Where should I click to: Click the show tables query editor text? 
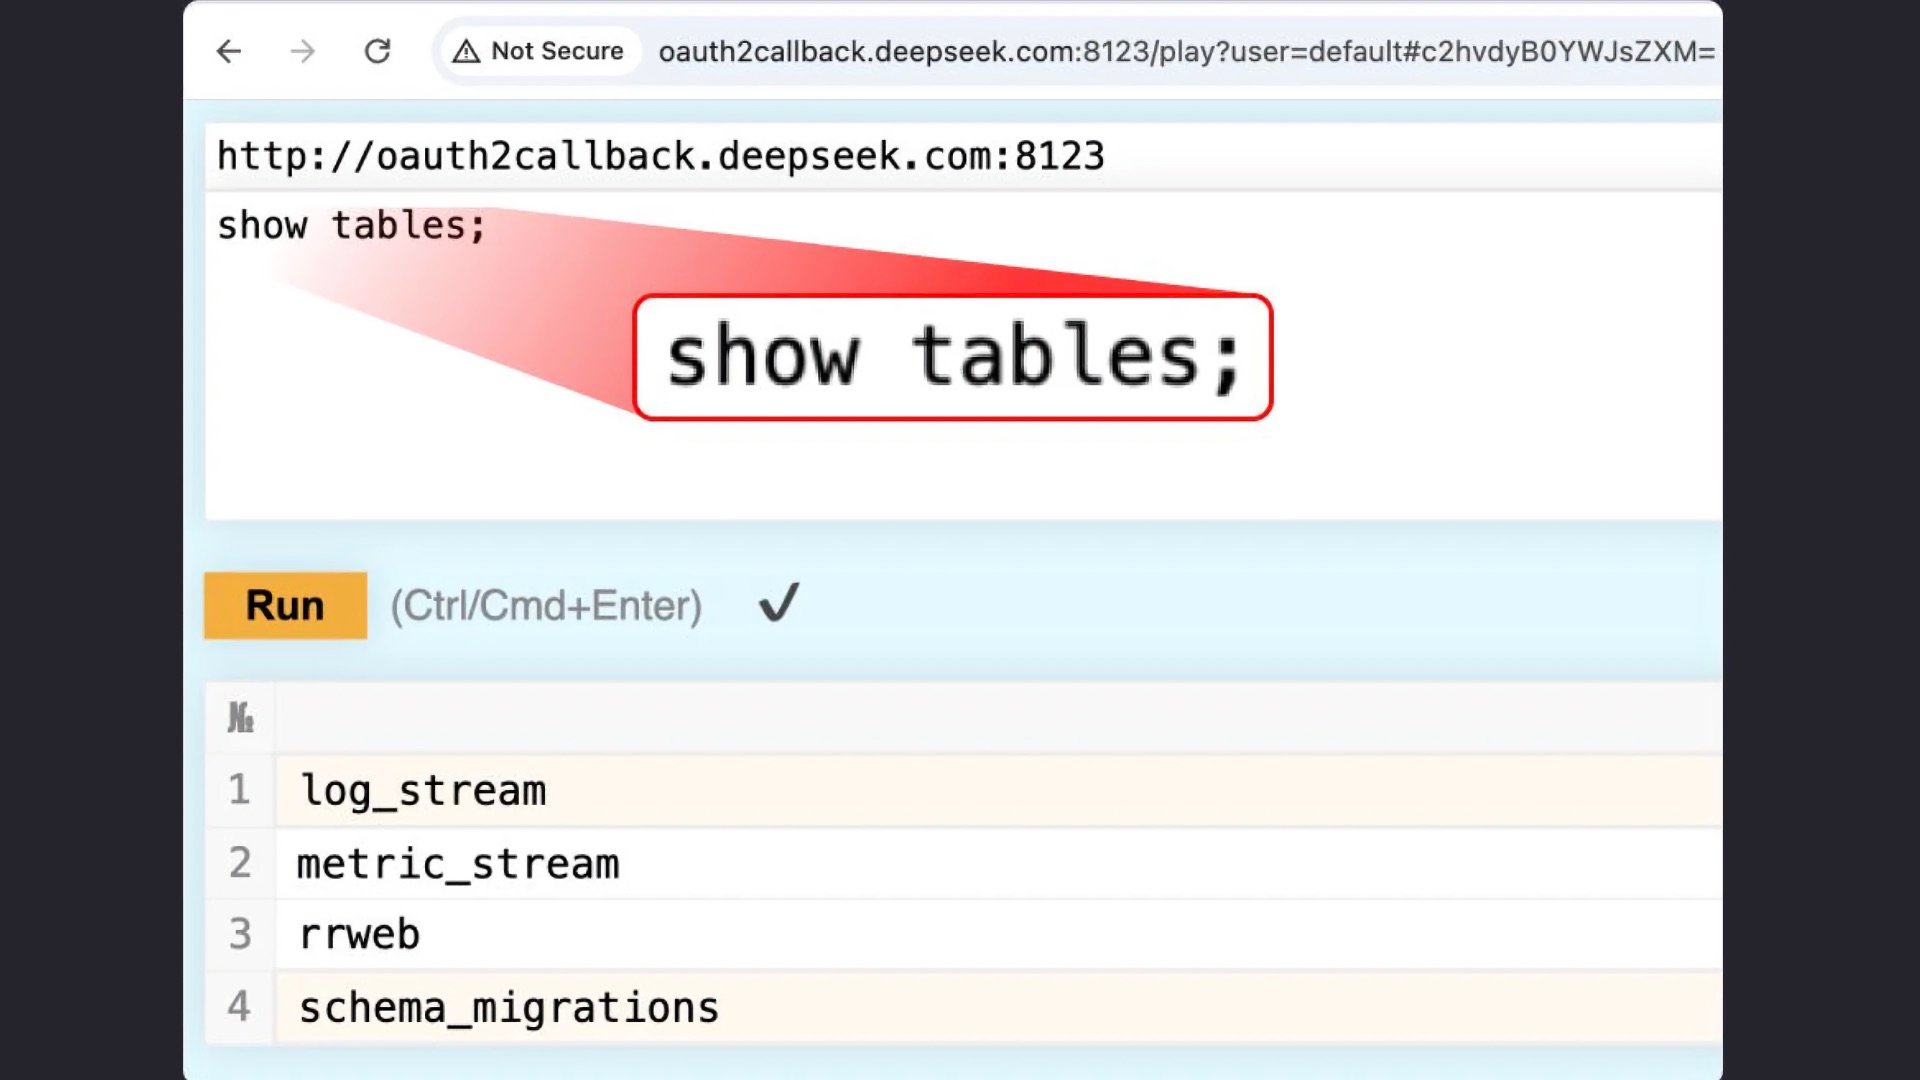(x=352, y=226)
